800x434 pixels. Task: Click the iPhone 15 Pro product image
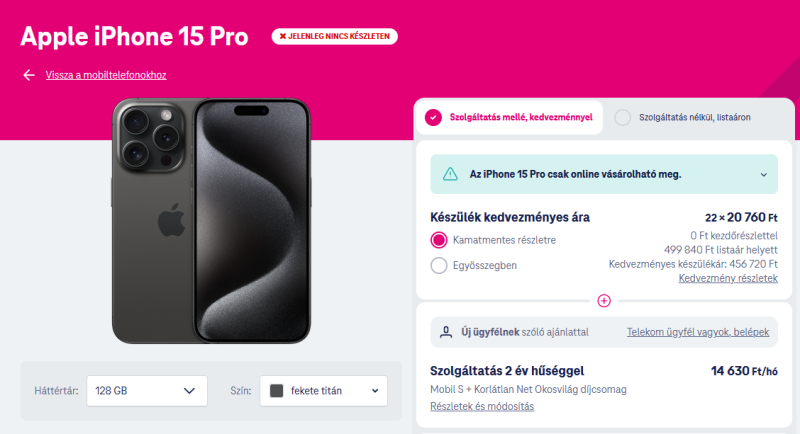(211, 221)
